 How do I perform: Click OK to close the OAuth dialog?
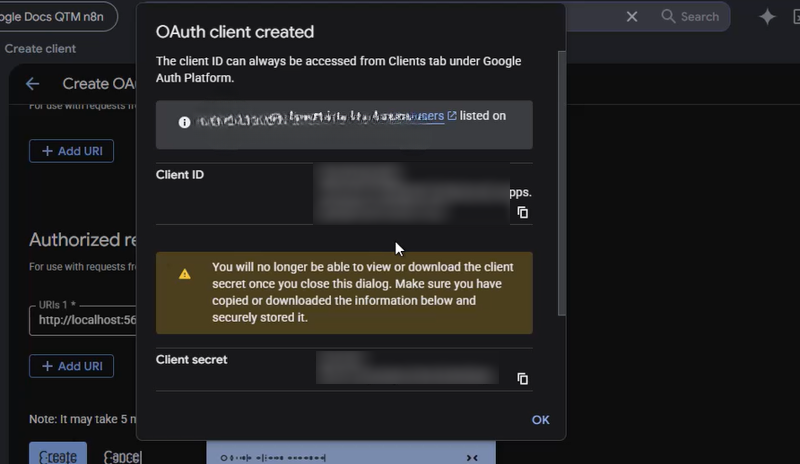[x=540, y=420]
